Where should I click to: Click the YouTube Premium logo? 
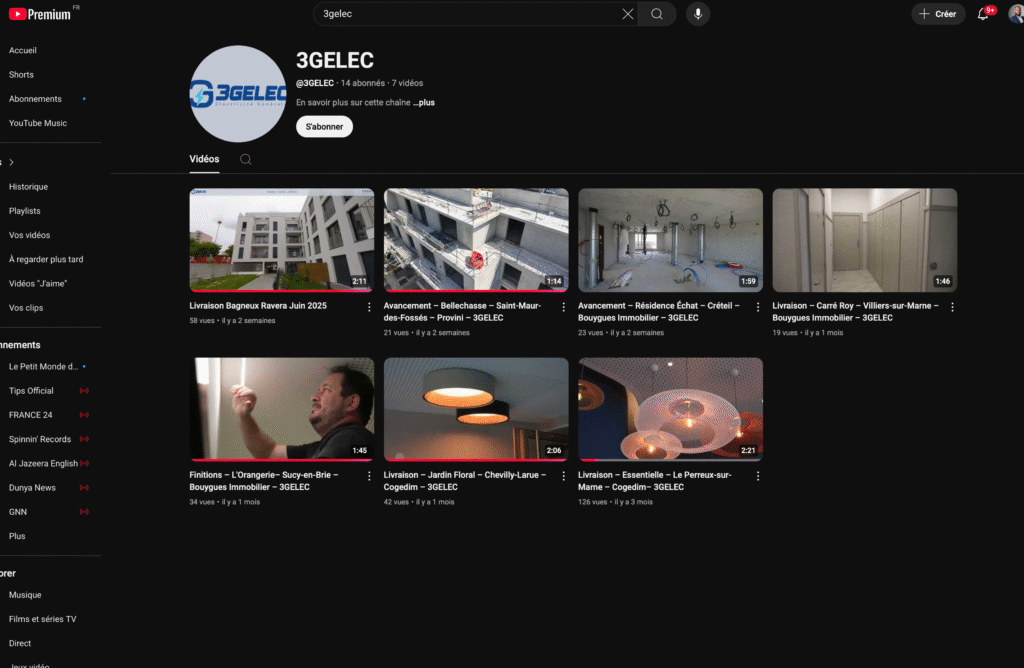coord(40,14)
